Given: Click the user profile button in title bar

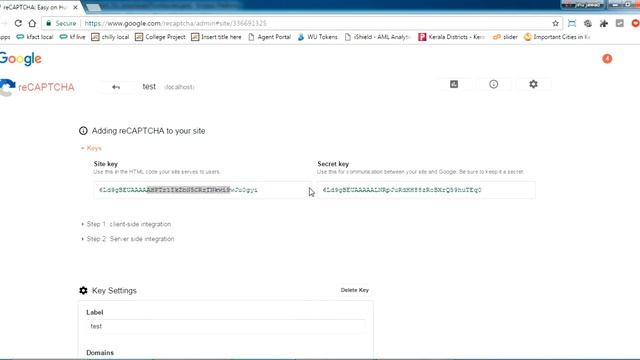Looking at the screenshot, I should [x=583, y=5].
